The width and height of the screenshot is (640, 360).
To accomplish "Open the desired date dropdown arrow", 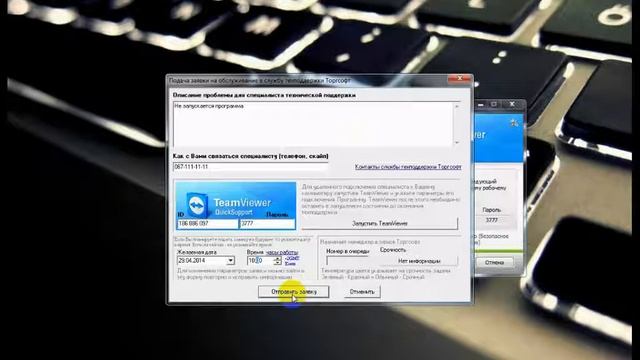I will click(x=231, y=260).
